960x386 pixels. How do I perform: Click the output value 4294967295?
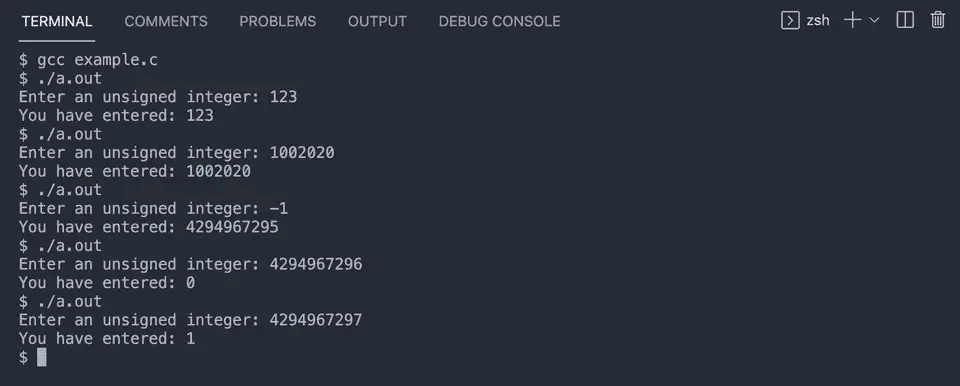232,227
